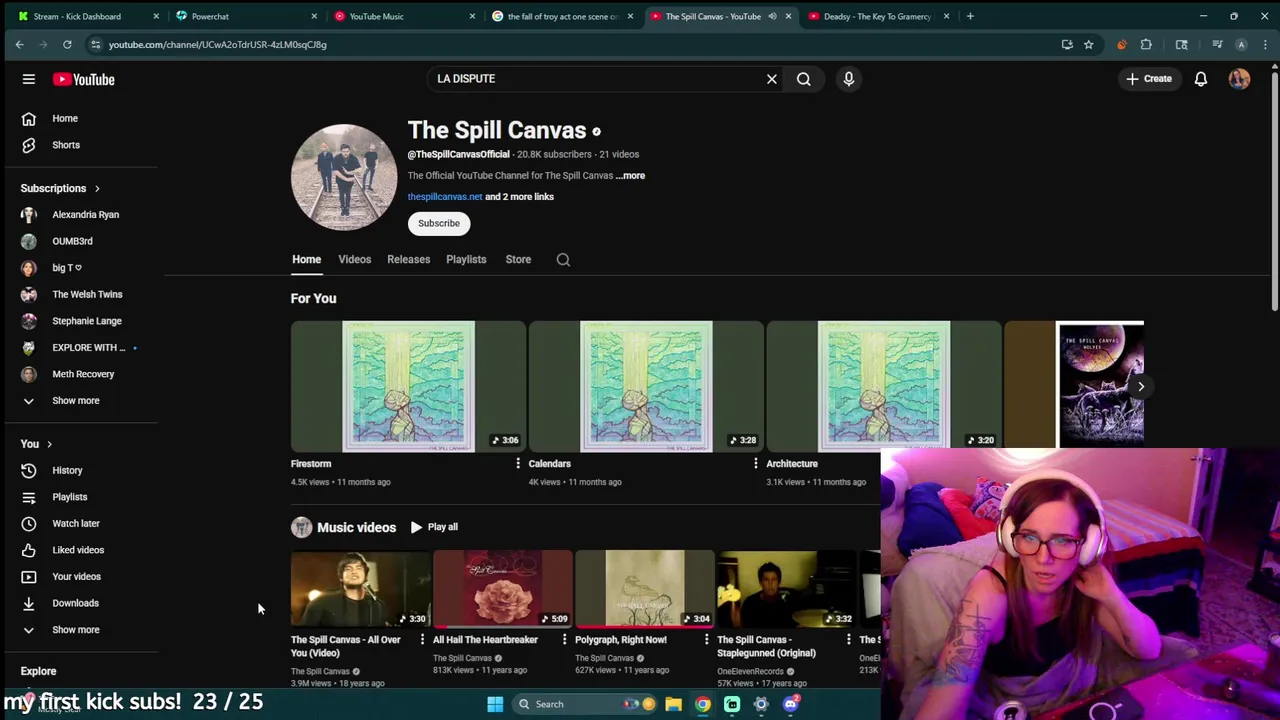The height and width of the screenshot is (720, 1280).
Task: Open a new browser tab
Action: click(x=970, y=16)
